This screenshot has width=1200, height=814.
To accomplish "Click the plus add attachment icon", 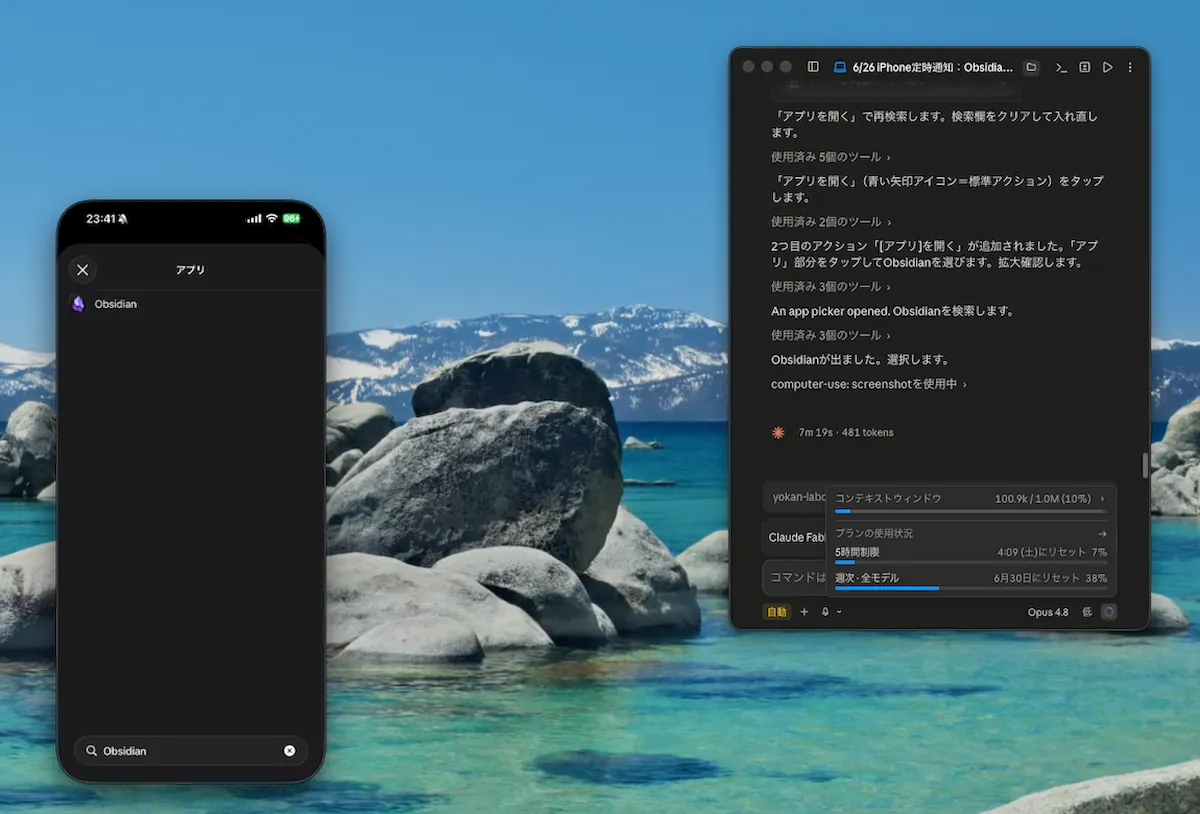I will [x=804, y=612].
